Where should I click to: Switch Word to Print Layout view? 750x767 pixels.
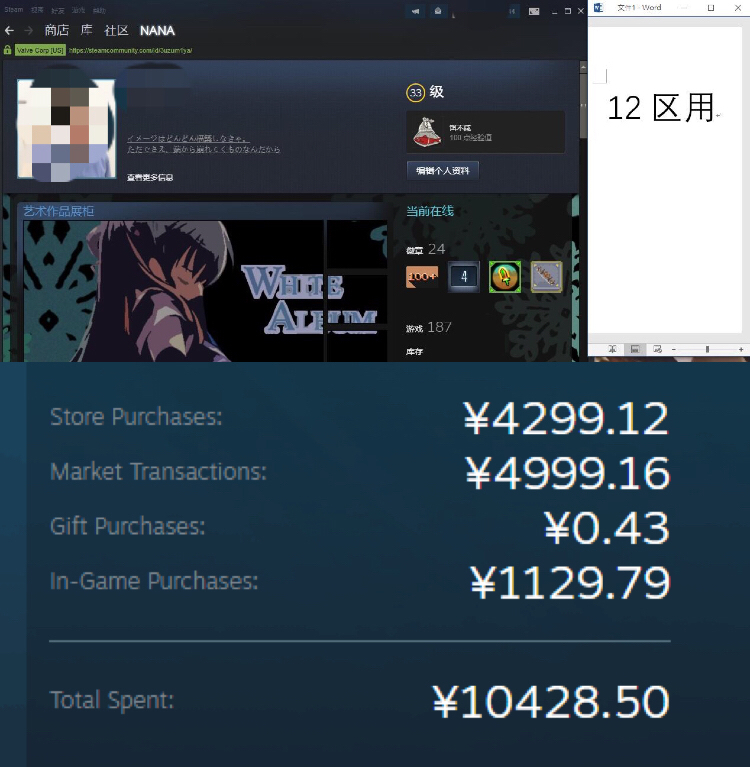coord(635,349)
